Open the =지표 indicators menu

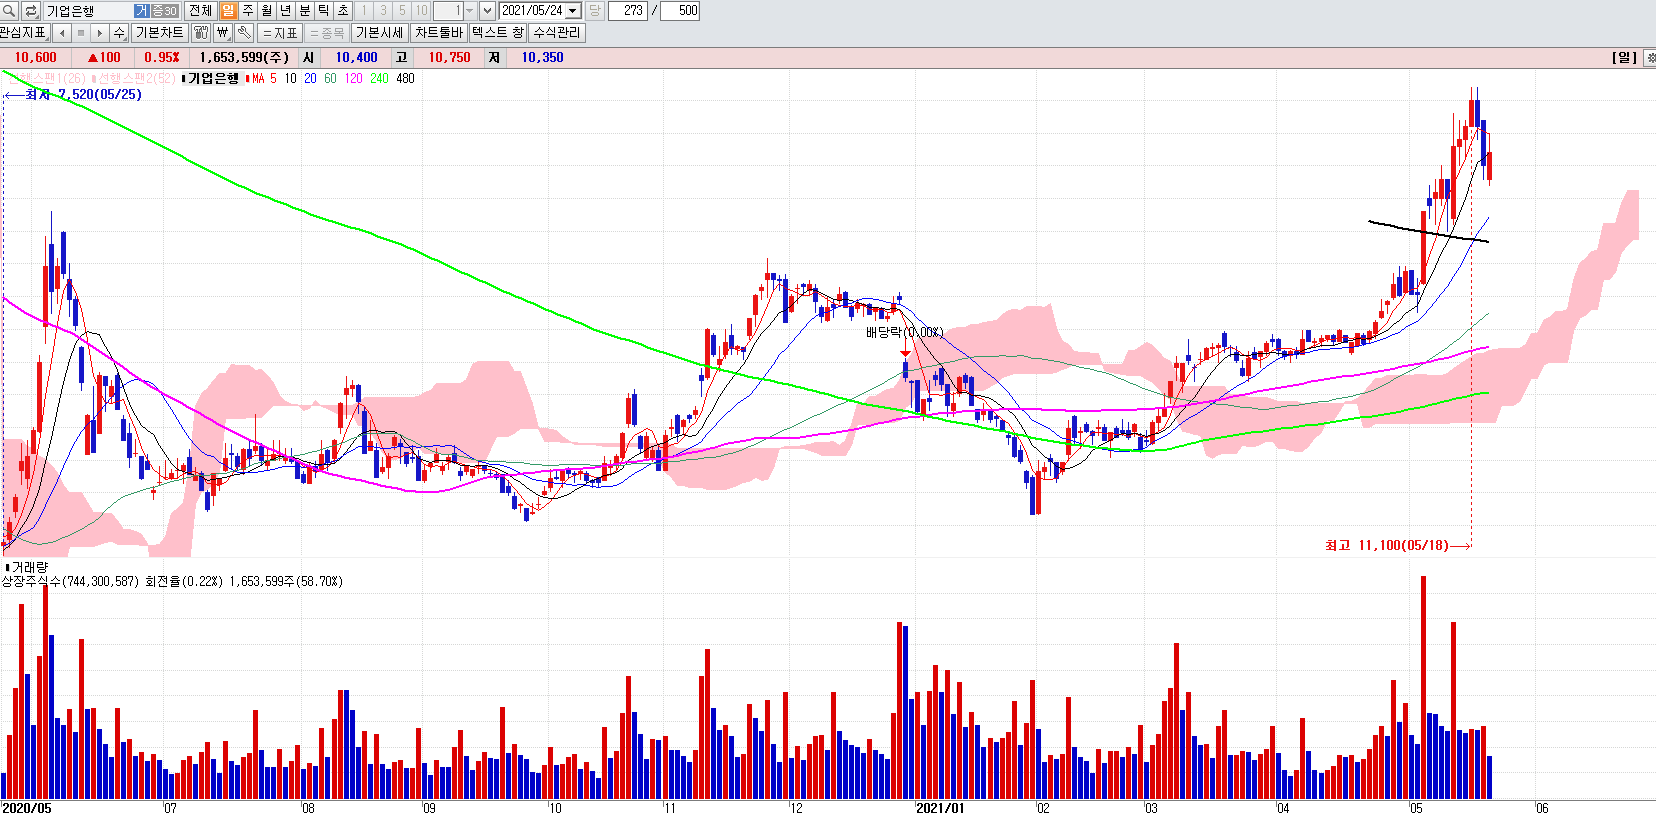[x=280, y=33]
